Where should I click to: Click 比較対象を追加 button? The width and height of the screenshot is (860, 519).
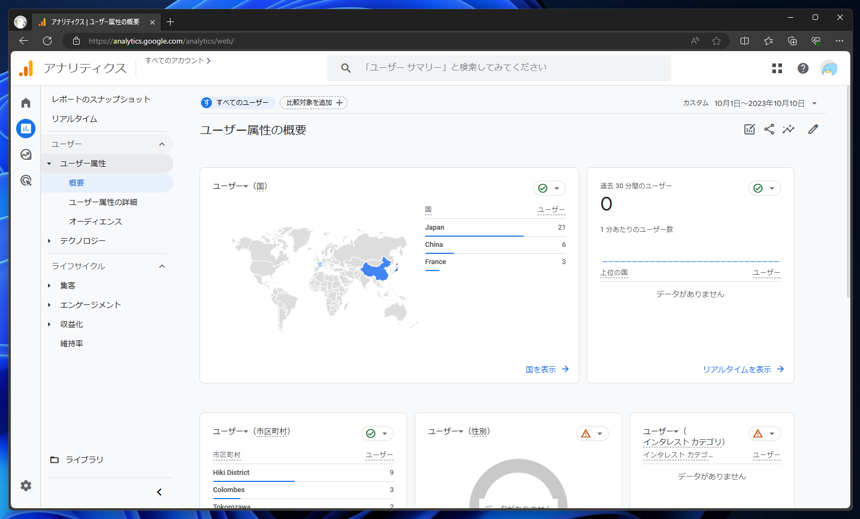[314, 103]
